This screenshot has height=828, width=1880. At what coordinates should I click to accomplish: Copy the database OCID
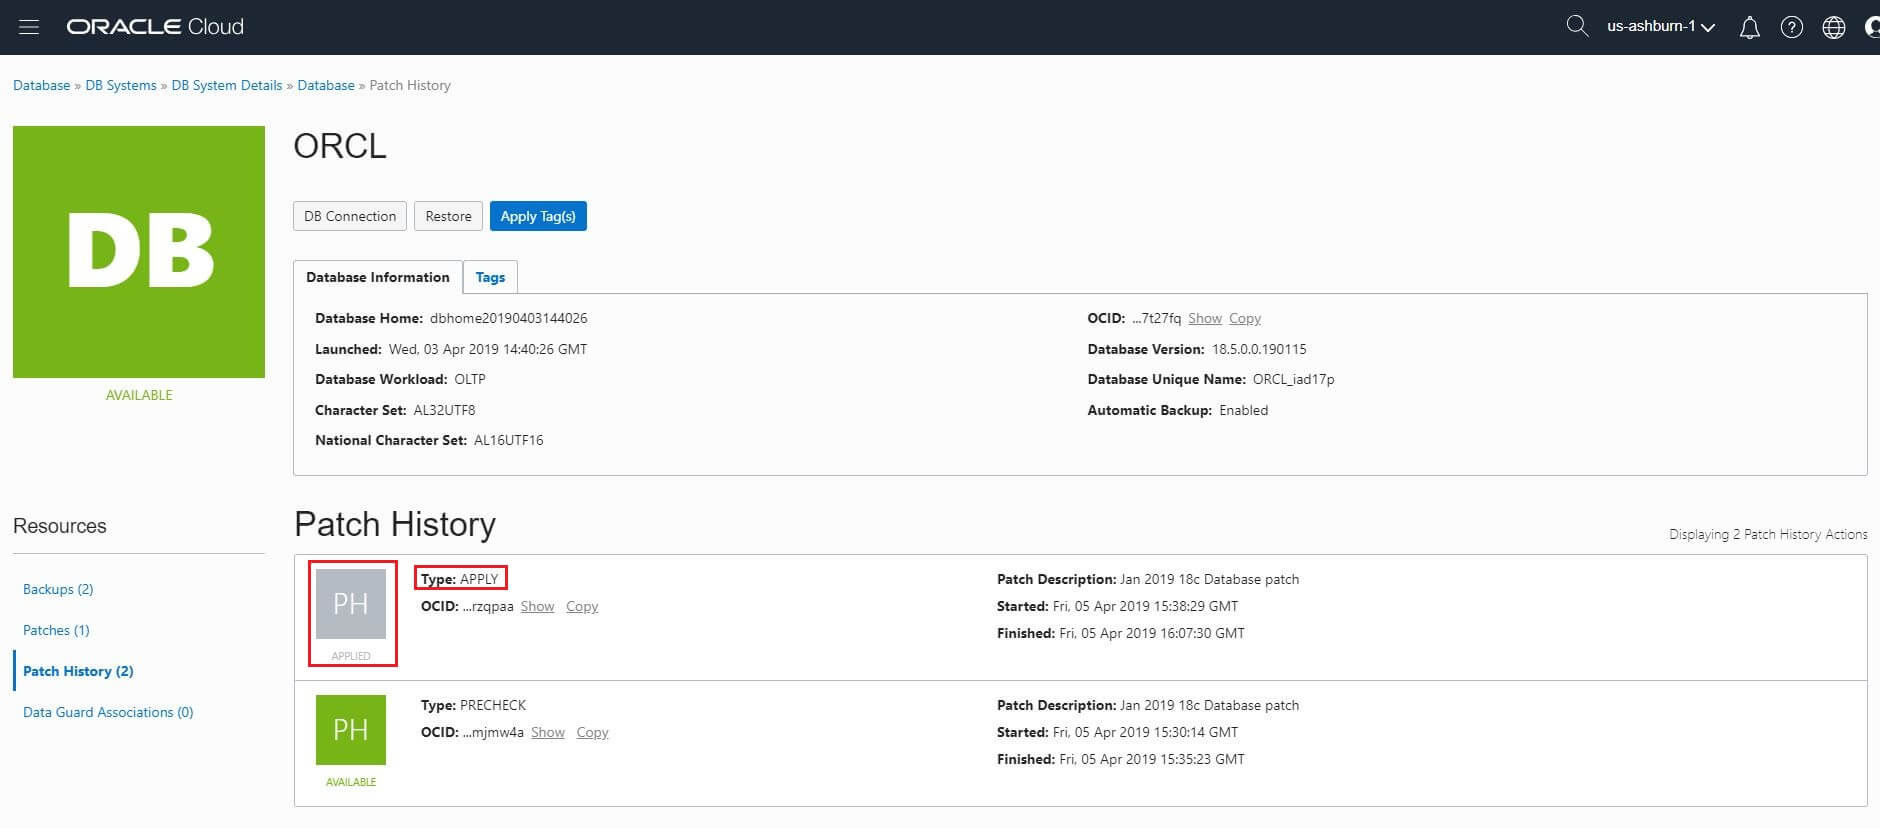(x=1245, y=318)
